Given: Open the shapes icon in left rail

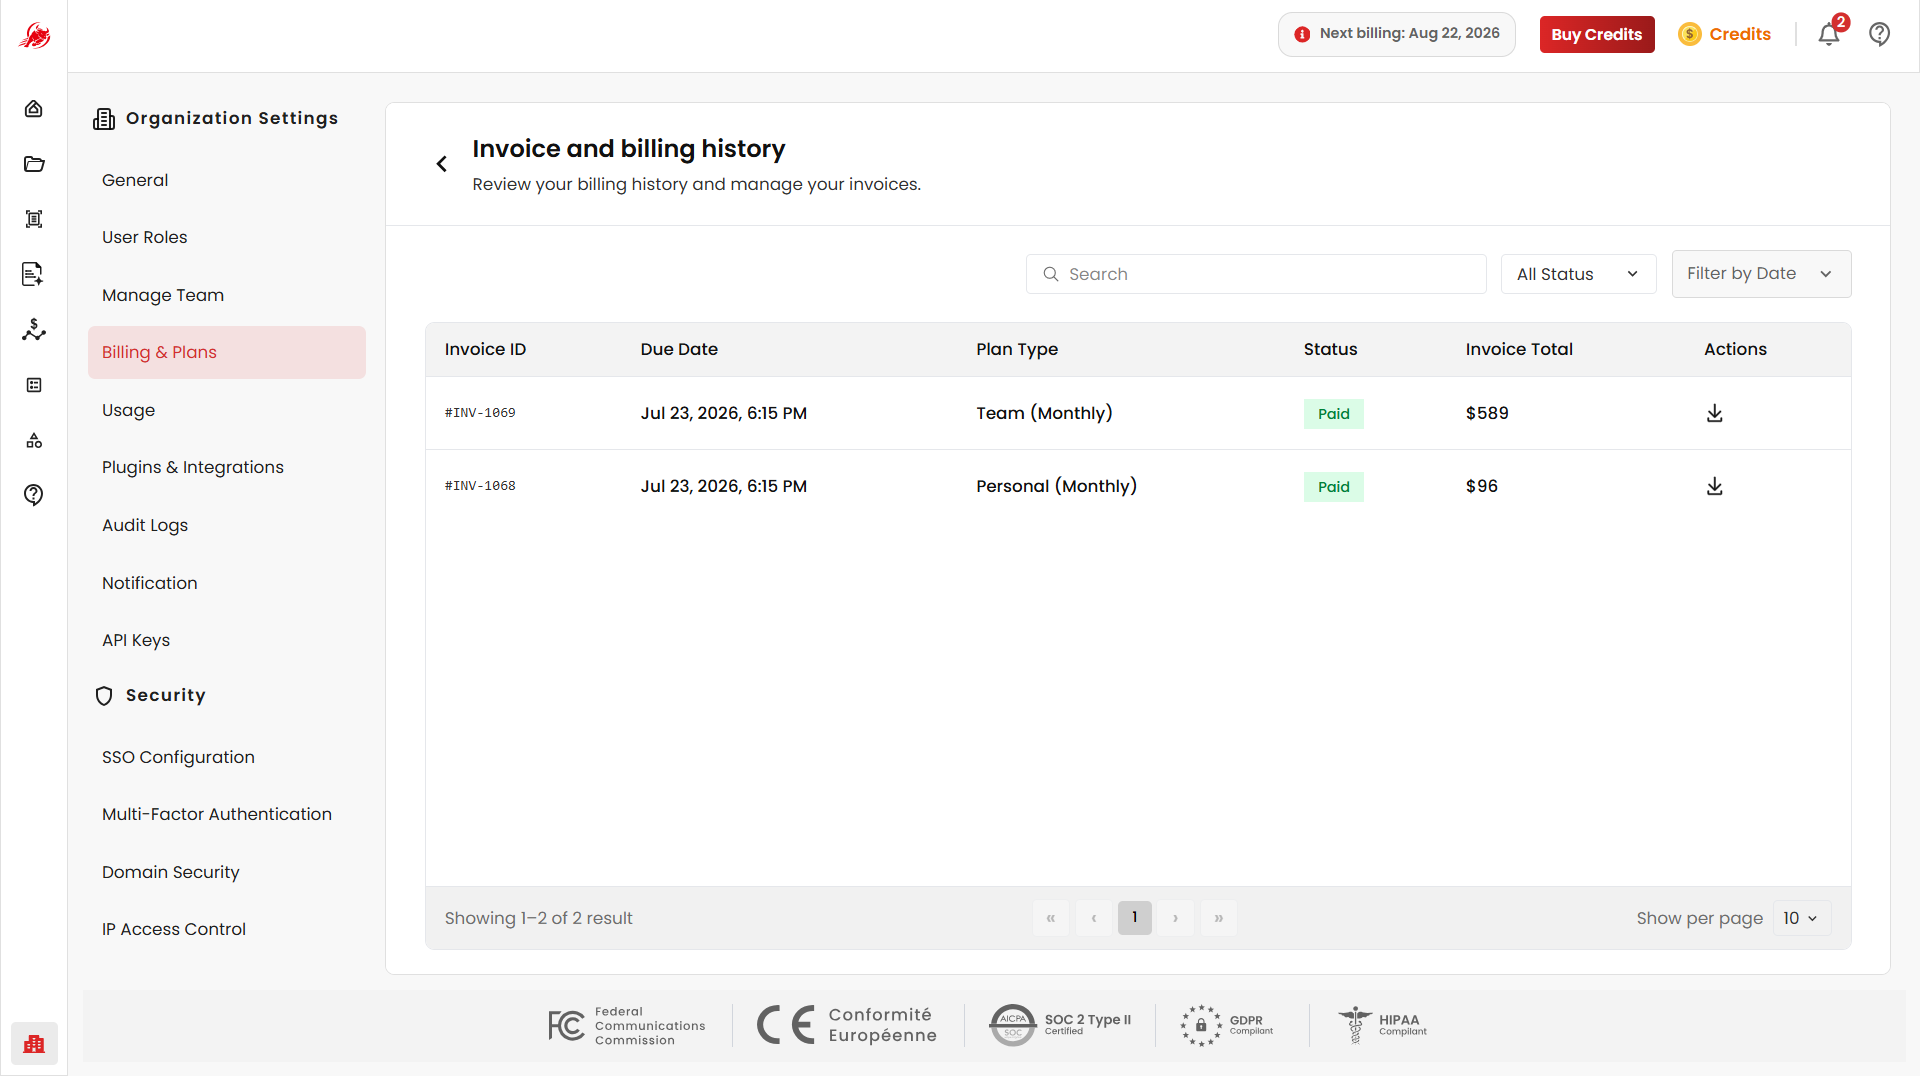Looking at the screenshot, I should coord(34,440).
